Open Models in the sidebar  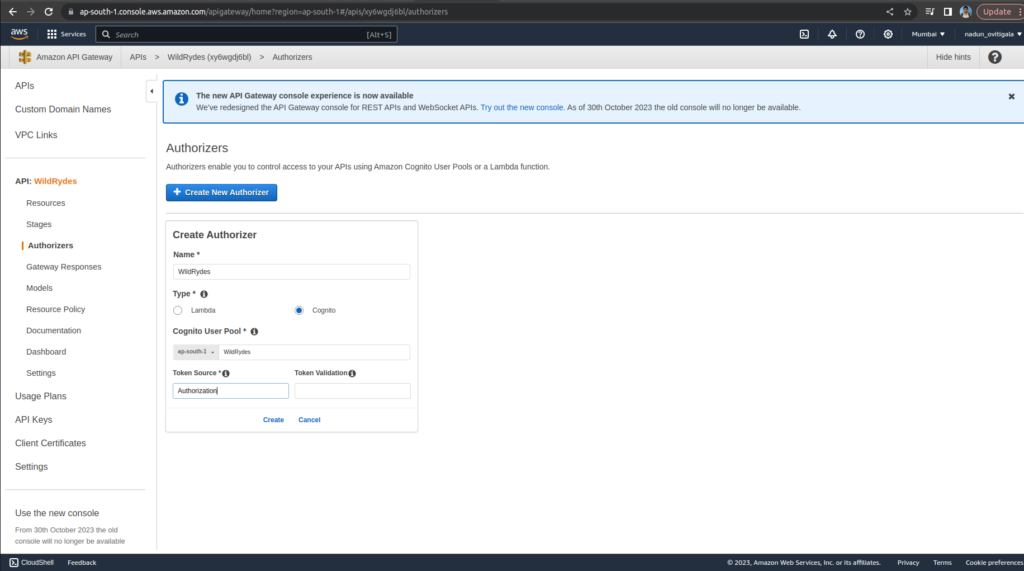click(39, 288)
